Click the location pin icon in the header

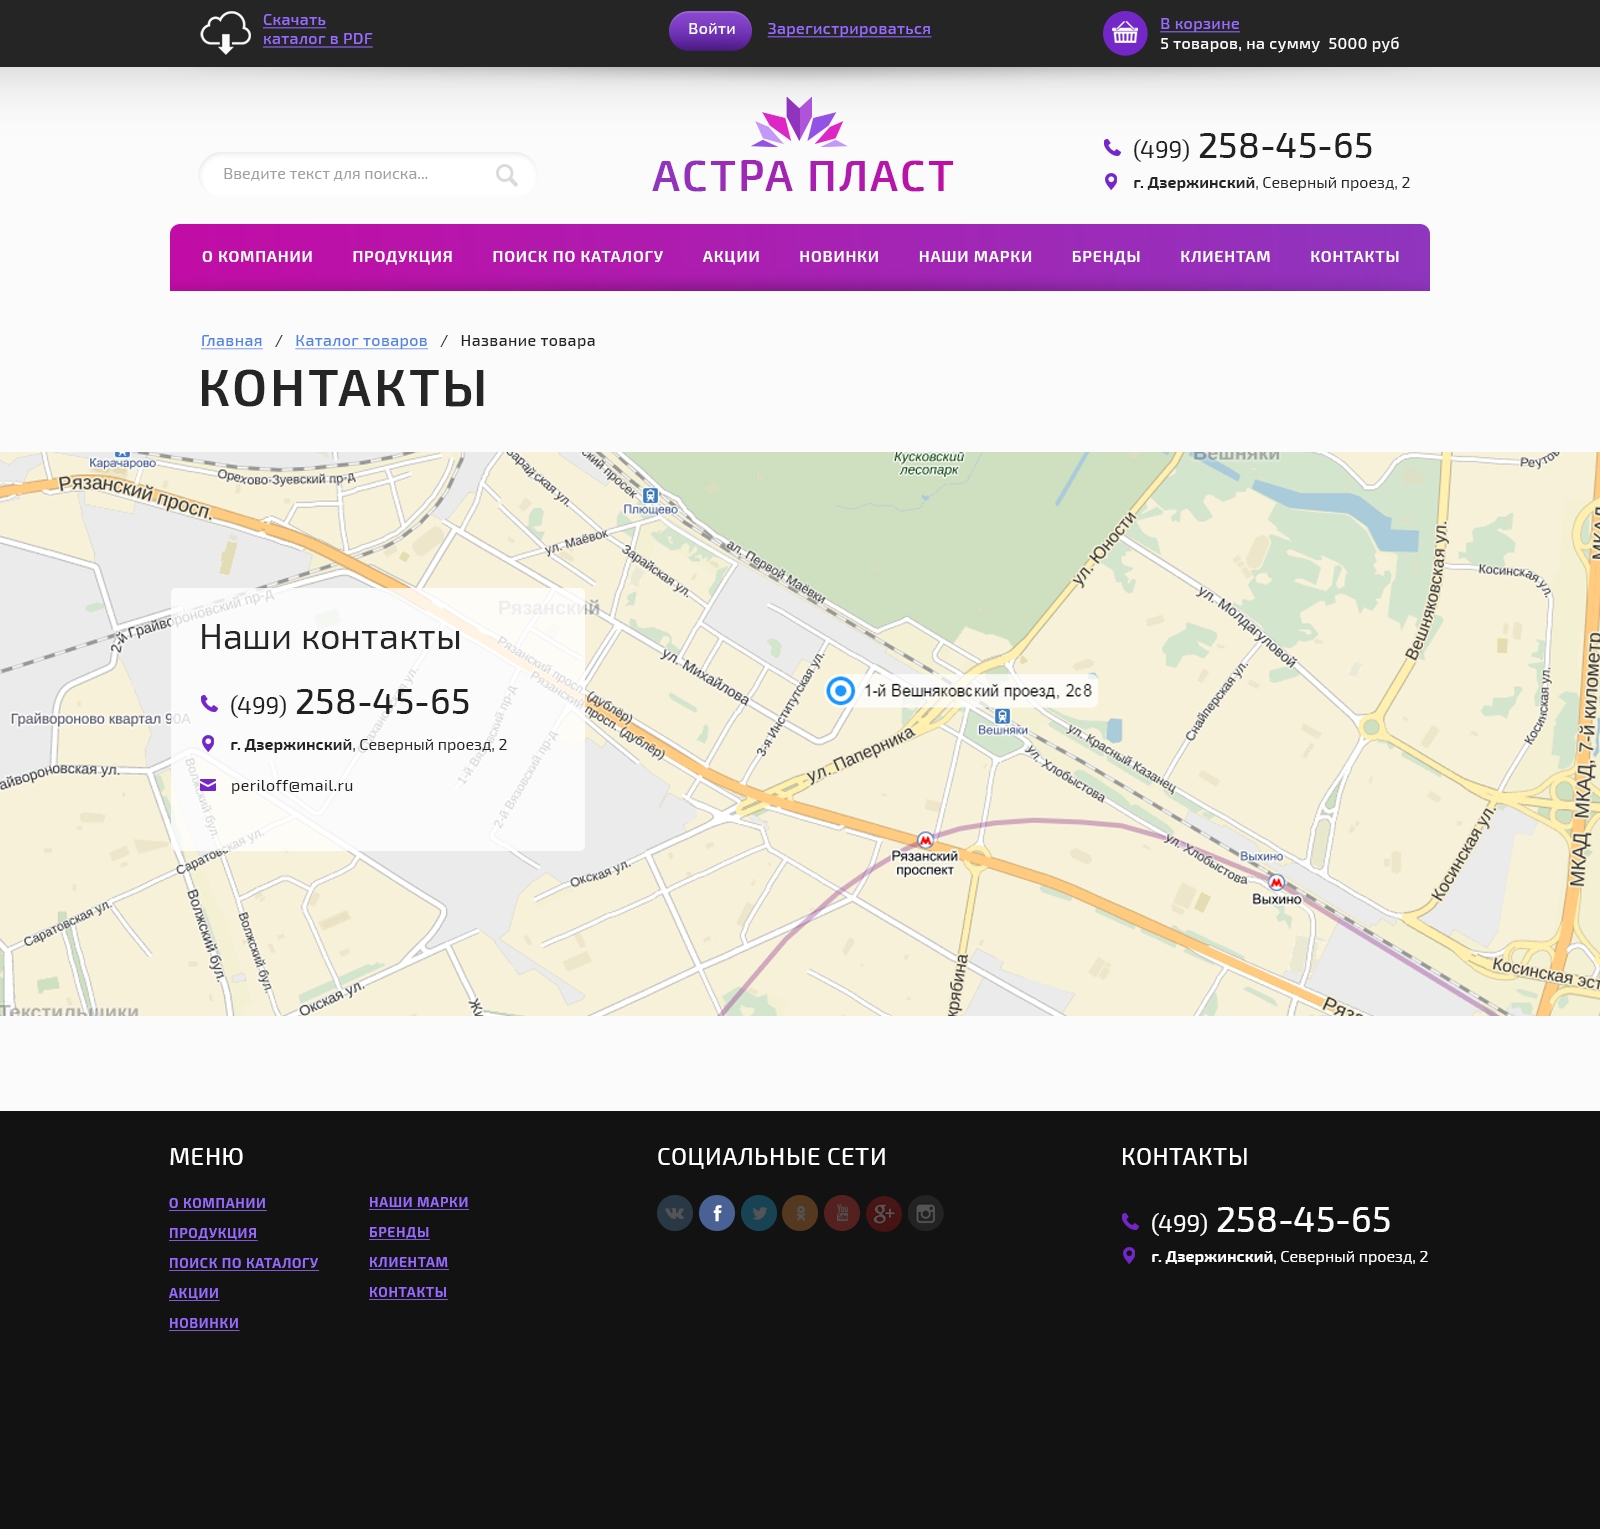point(1111,182)
